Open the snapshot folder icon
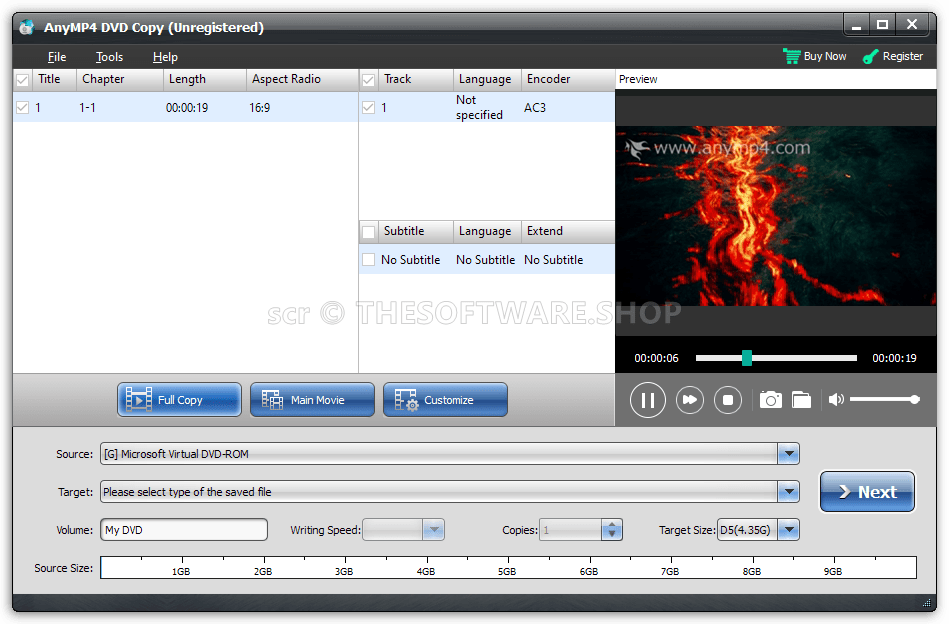The width and height of the screenshot is (949, 624). click(801, 400)
